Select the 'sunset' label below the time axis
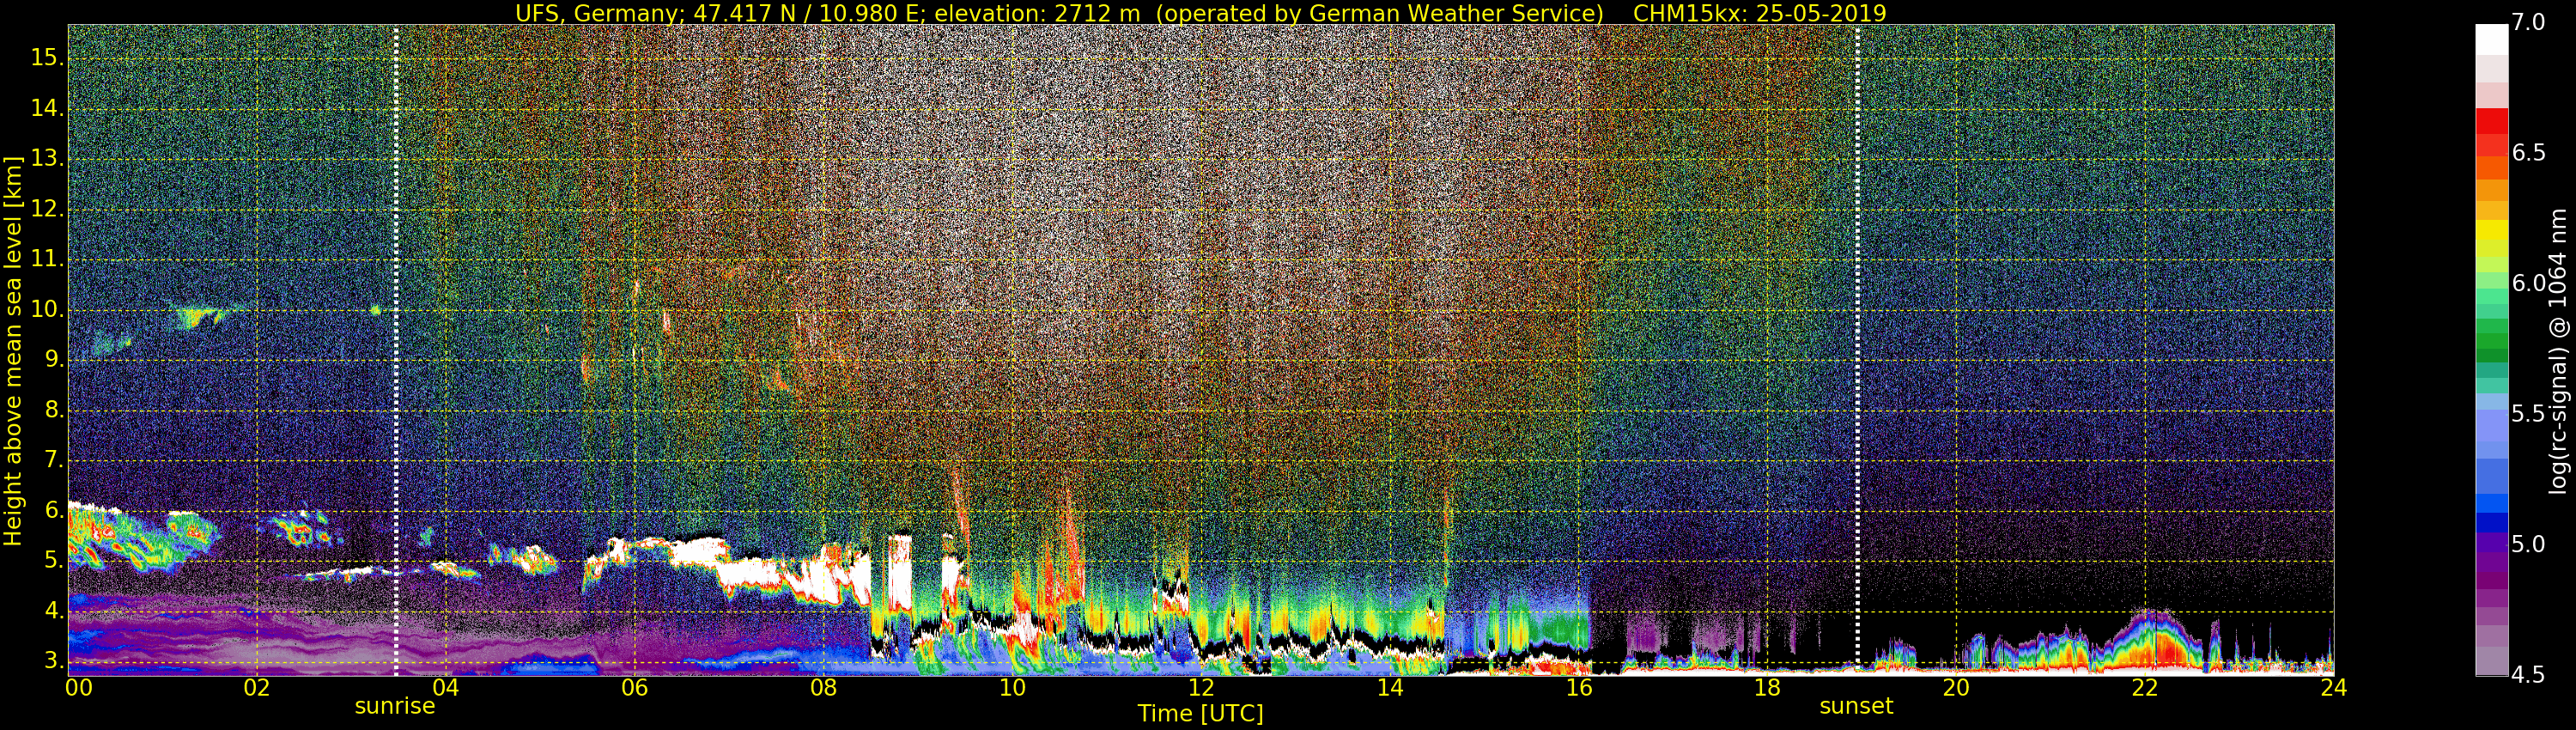The width and height of the screenshot is (2576, 730). tap(1856, 706)
